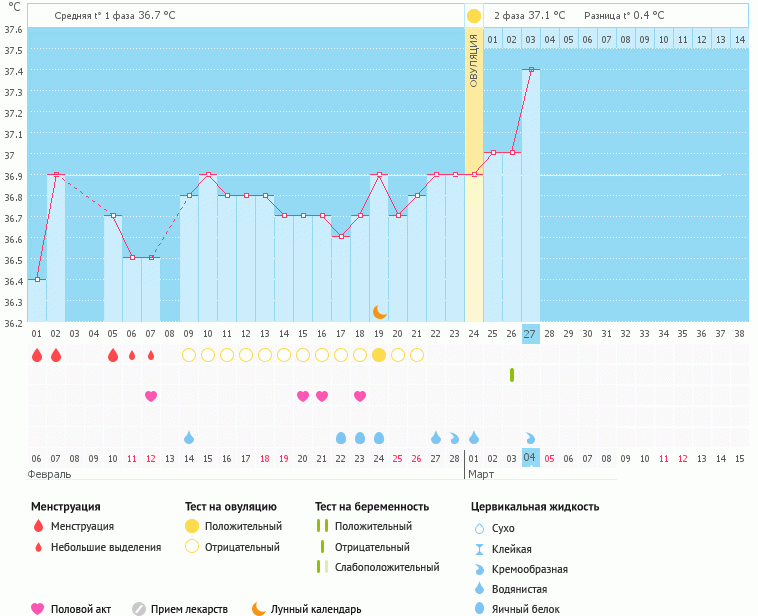758x616 pixels.
Task: Click the 37.4 temperature point on day 27
Action: [x=530, y=70]
